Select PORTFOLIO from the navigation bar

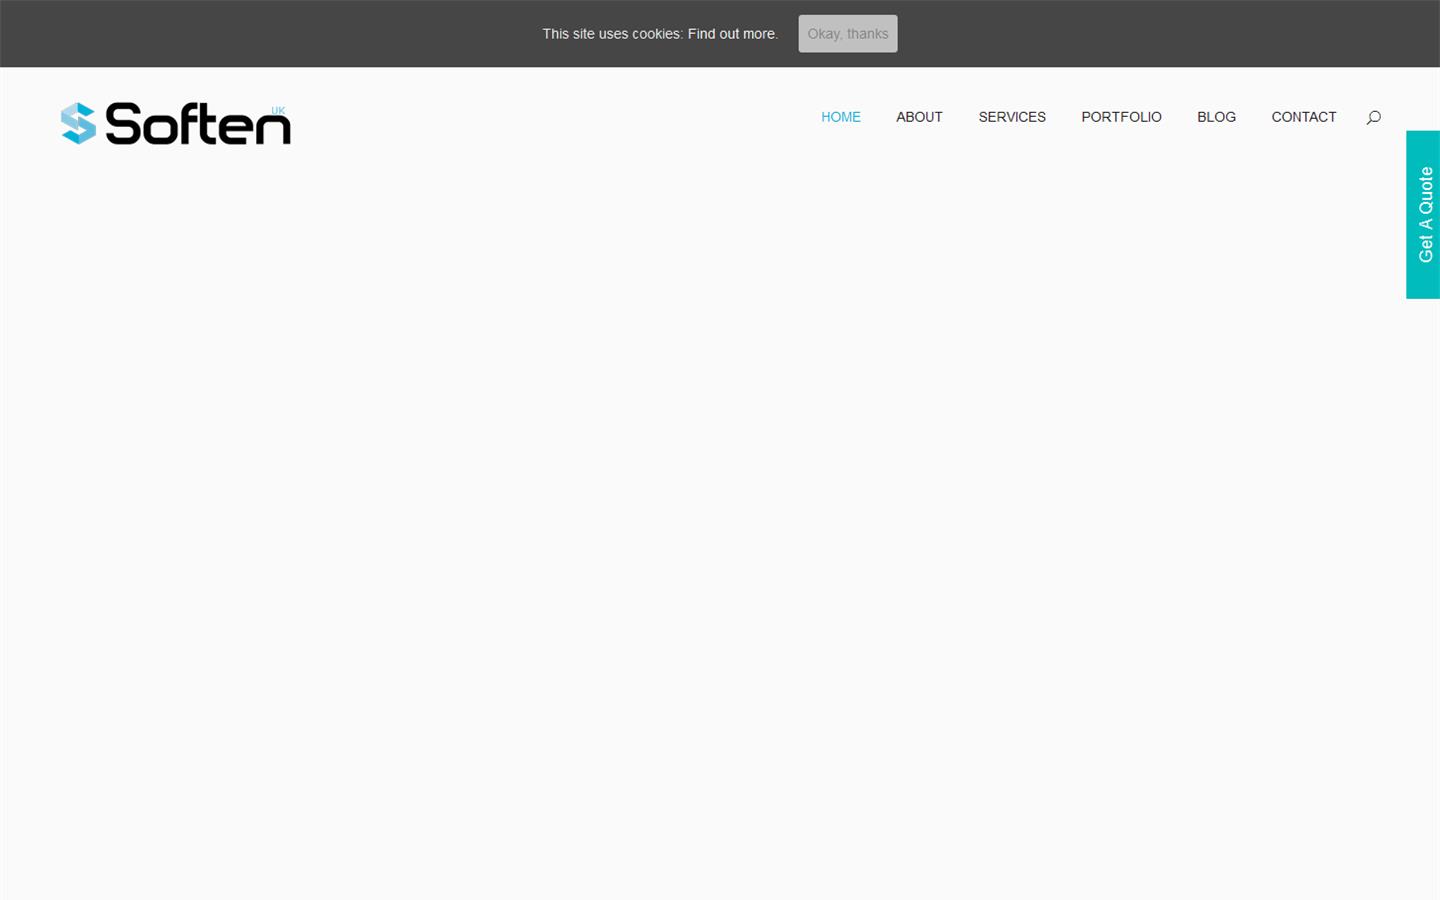coord(1121,117)
